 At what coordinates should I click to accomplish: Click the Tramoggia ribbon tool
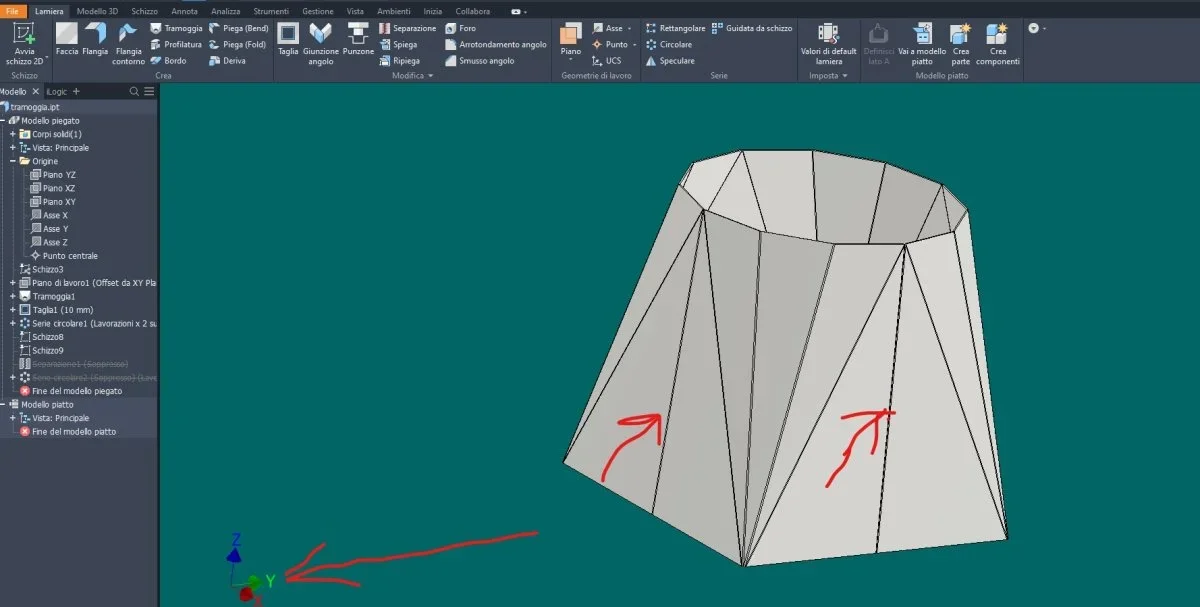(x=176, y=29)
